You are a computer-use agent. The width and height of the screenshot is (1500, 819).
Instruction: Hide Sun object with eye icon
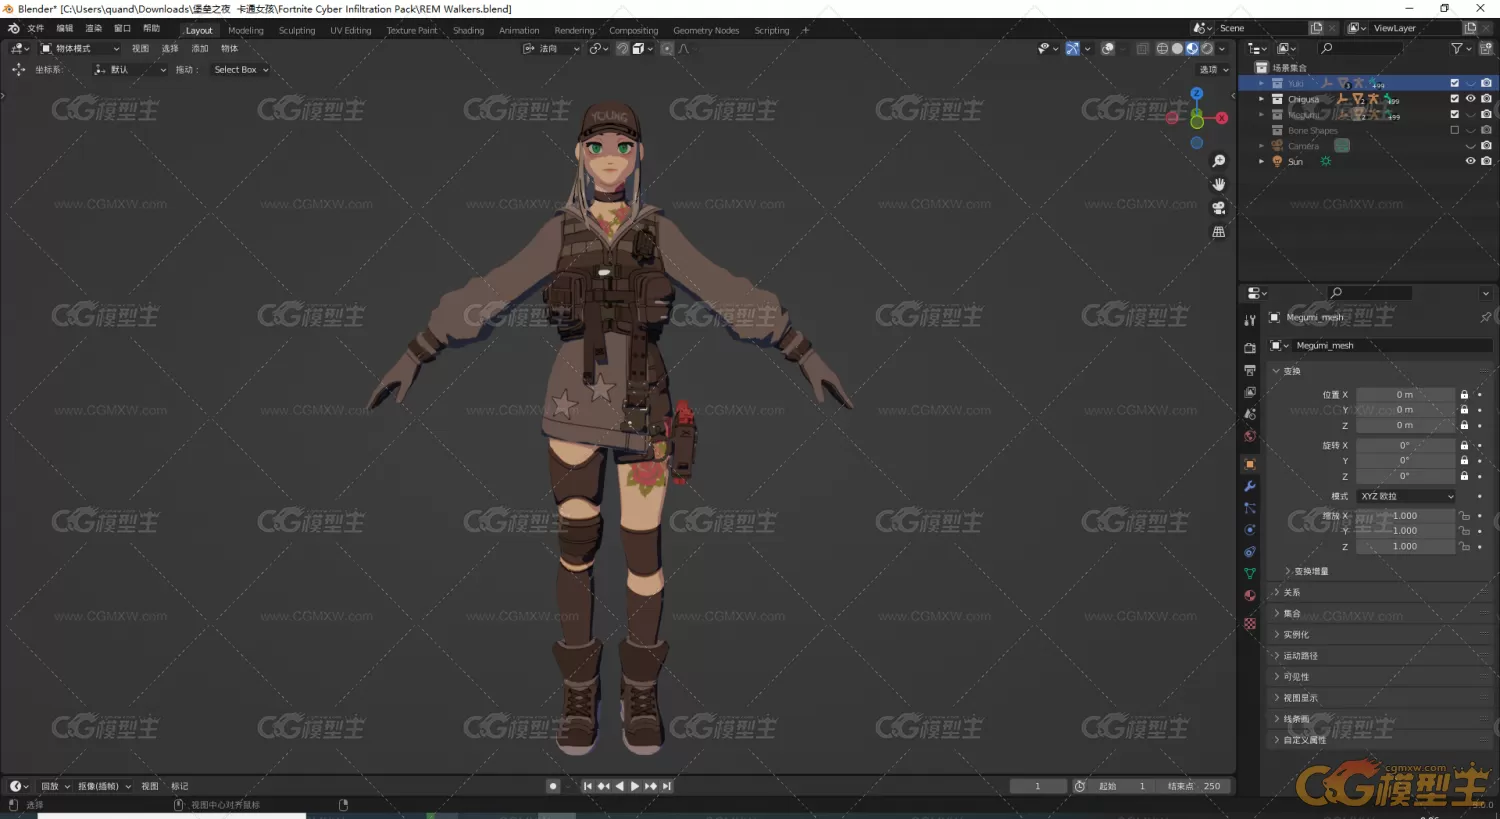1470,161
